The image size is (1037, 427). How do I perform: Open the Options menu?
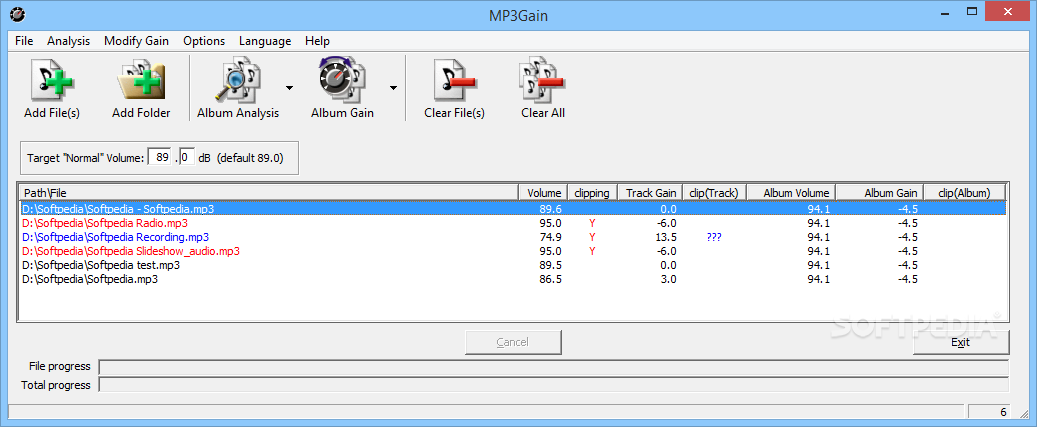click(x=204, y=41)
